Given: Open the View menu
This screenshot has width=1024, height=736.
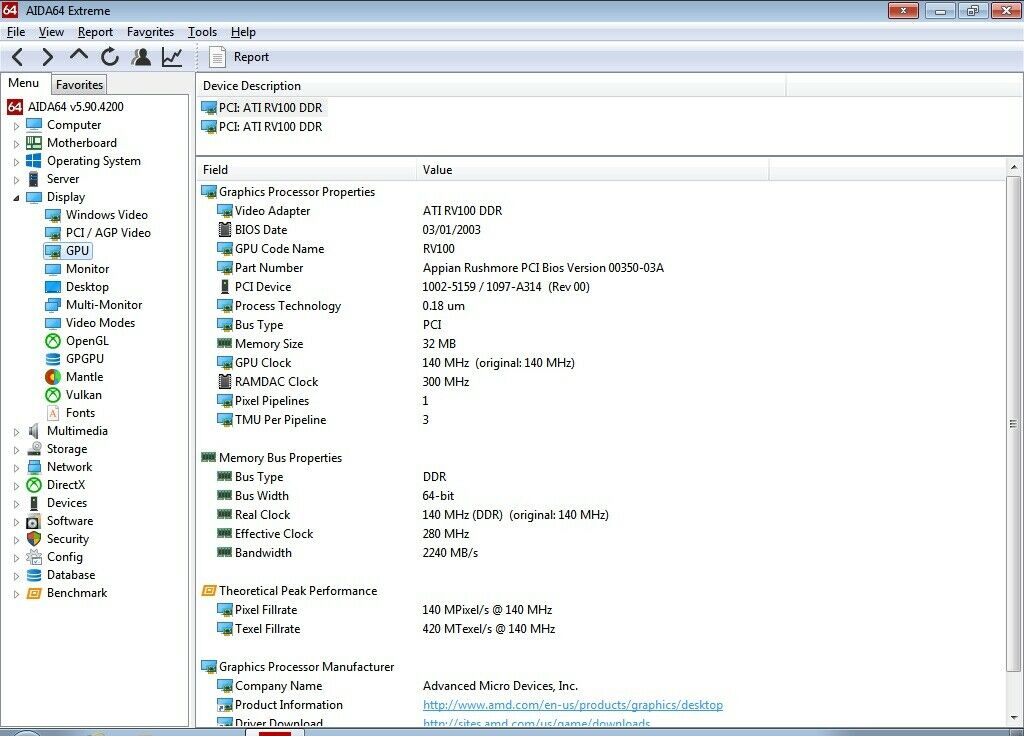Looking at the screenshot, I should pos(51,32).
